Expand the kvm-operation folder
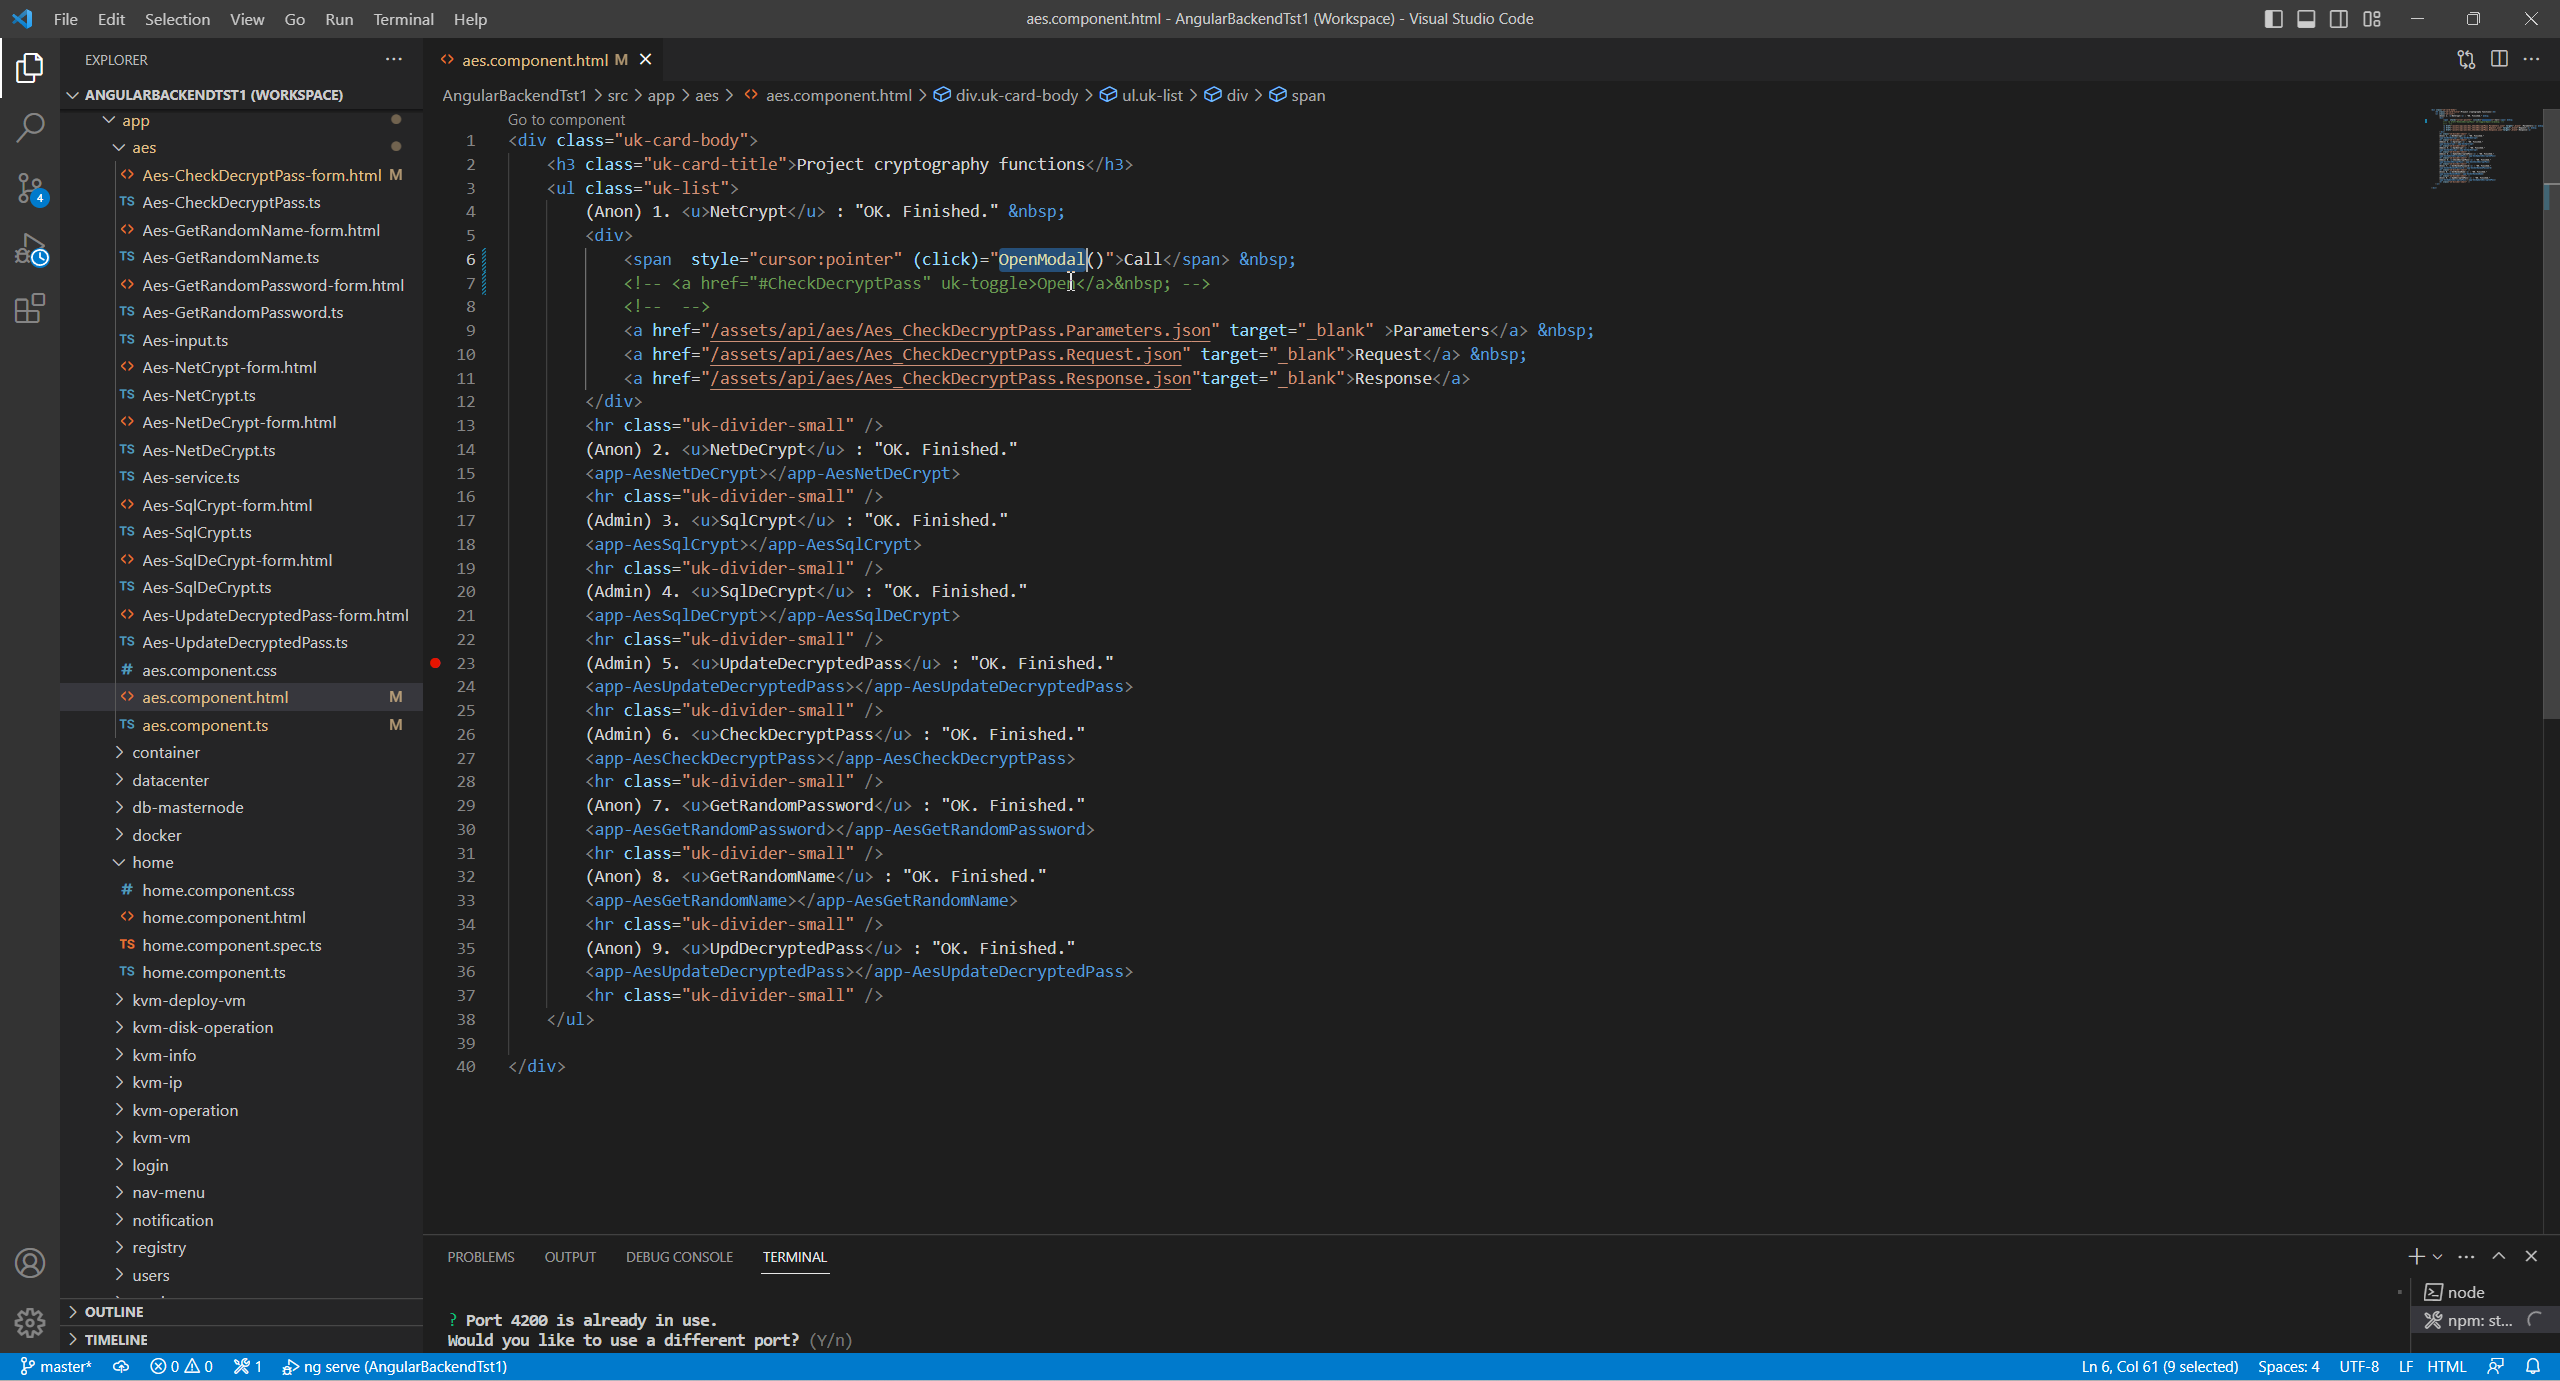The height and width of the screenshot is (1381, 2560). pos(185,1110)
